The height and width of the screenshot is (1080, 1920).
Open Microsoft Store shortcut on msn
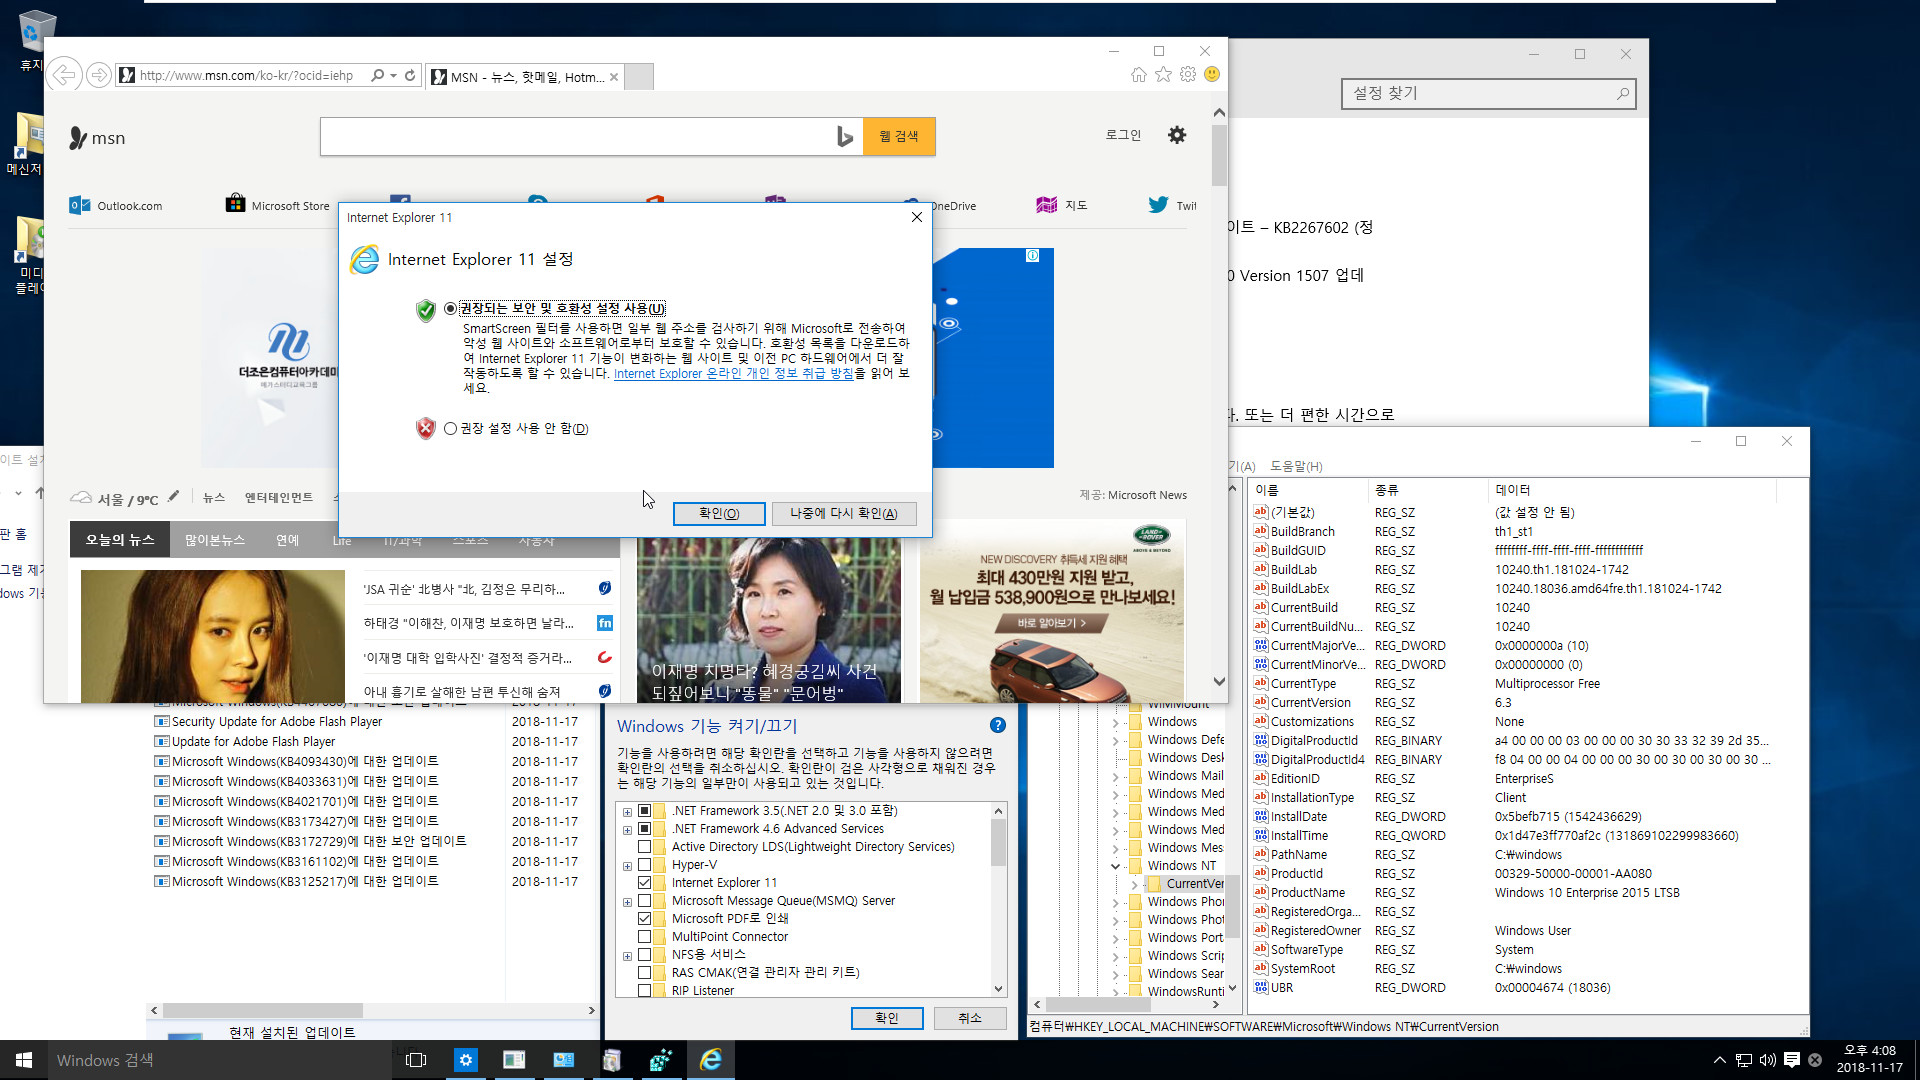click(x=278, y=205)
